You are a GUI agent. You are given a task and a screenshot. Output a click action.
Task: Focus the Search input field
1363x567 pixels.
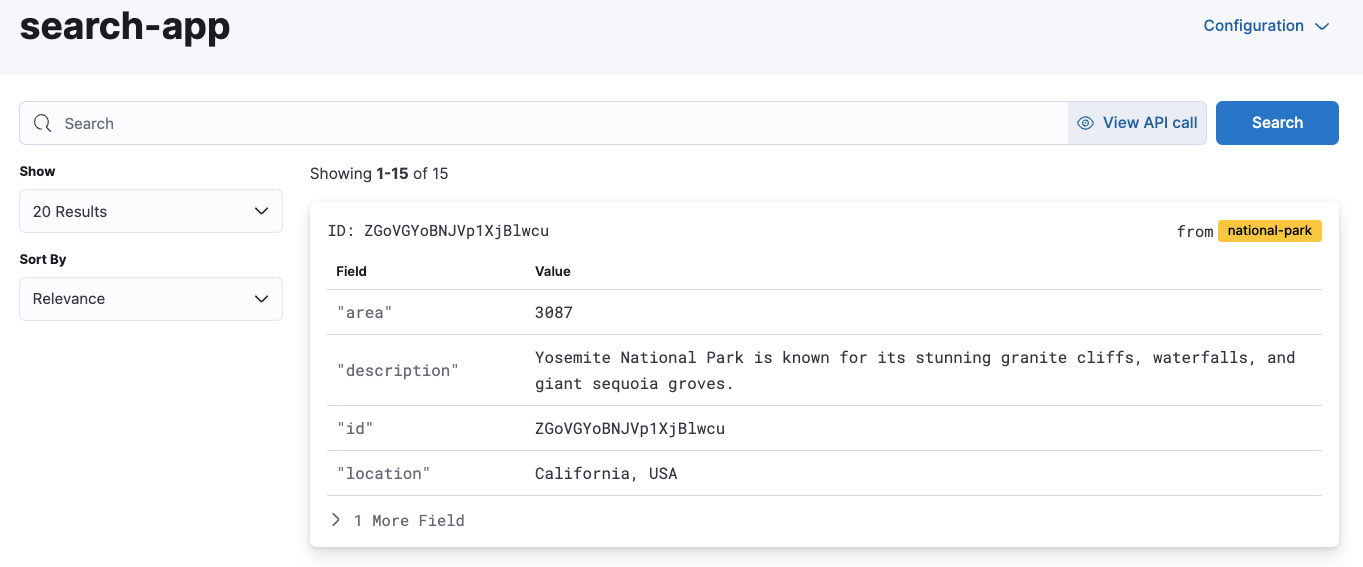(544, 123)
